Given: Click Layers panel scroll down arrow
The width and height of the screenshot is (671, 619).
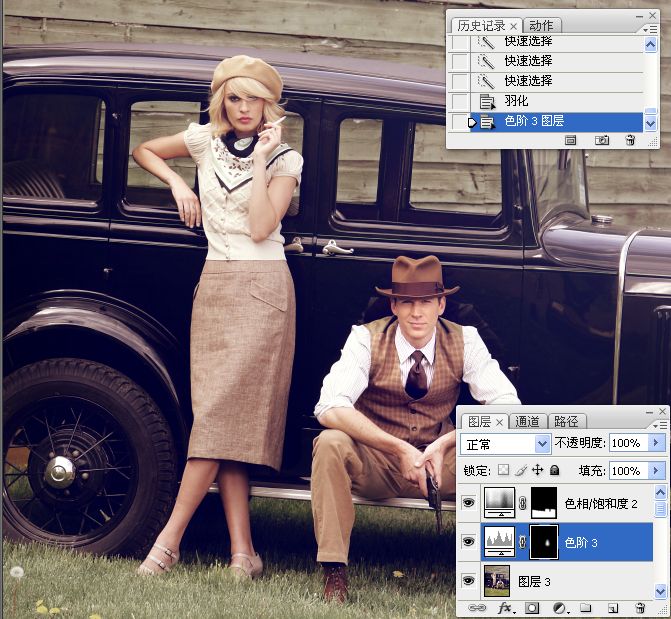Looking at the screenshot, I should (x=660, y=592).
